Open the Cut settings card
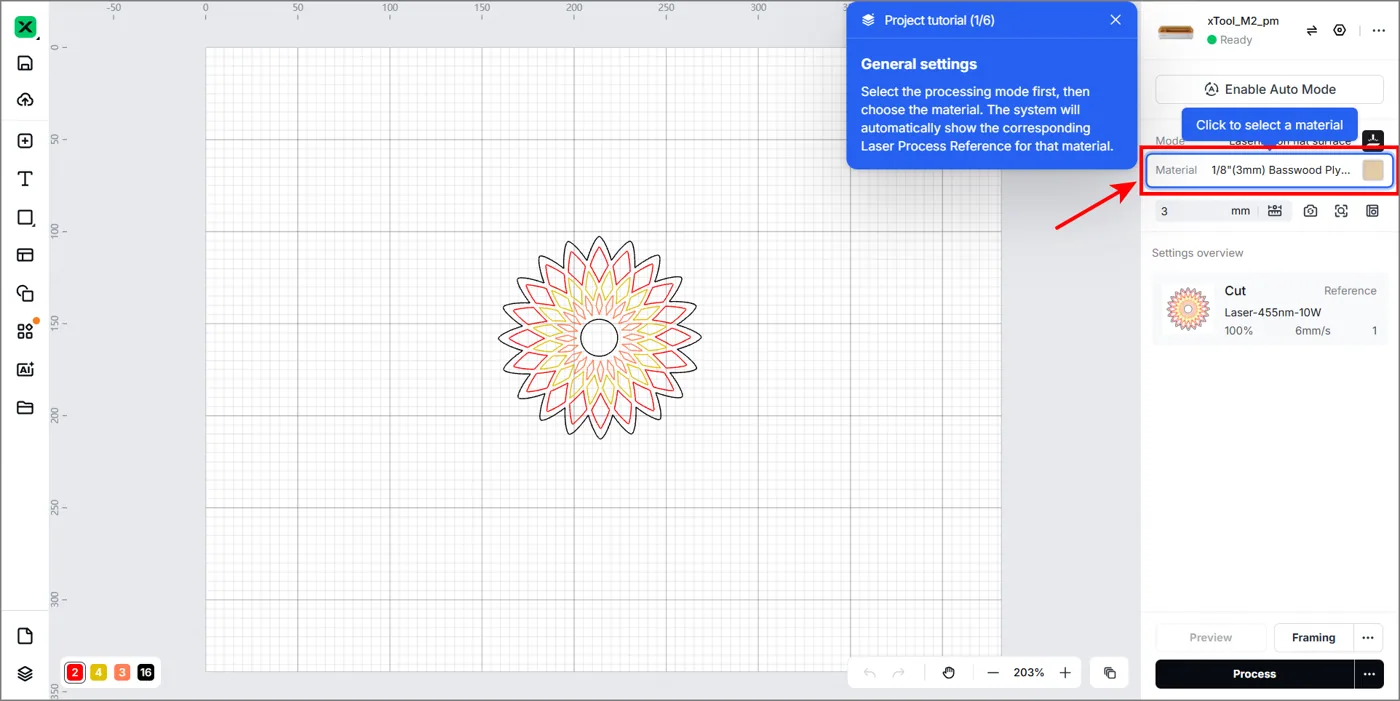The height and width of the screenshot is (701, 1400). (1270, 310)
